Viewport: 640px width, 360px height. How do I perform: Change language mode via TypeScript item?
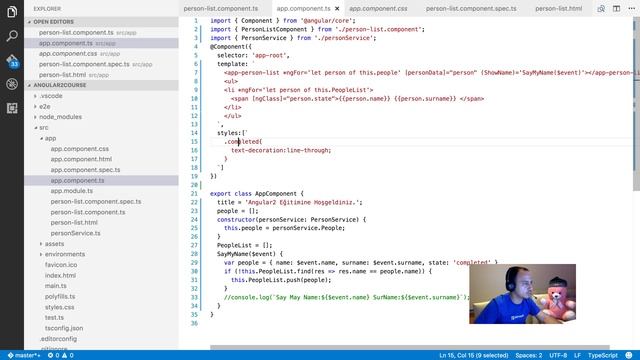pyautogui.click(x=602, y=355)
